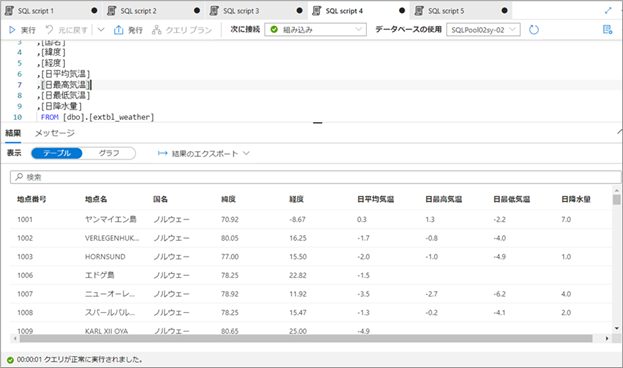Open the SQLPool02sy-02 database dropdown

[483, 29]
